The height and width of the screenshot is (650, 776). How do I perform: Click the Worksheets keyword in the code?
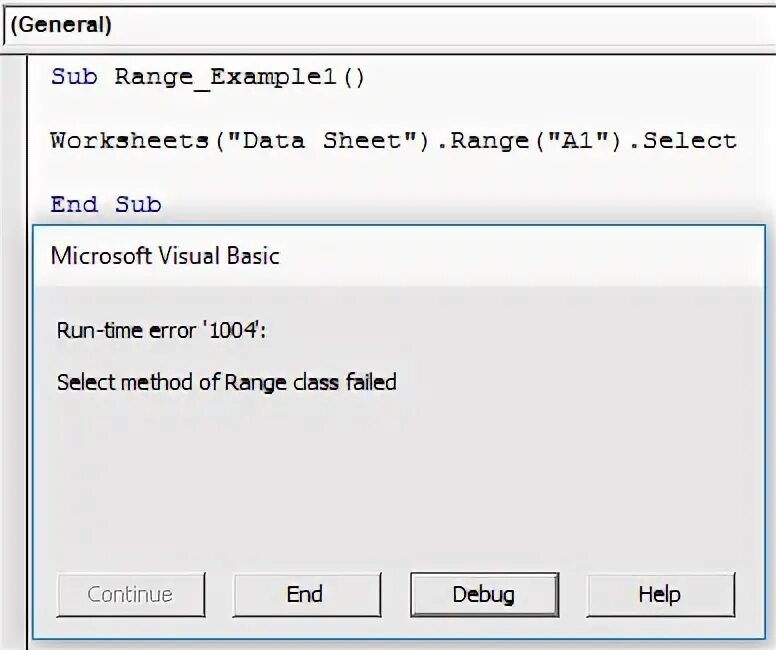coord(129,140)
